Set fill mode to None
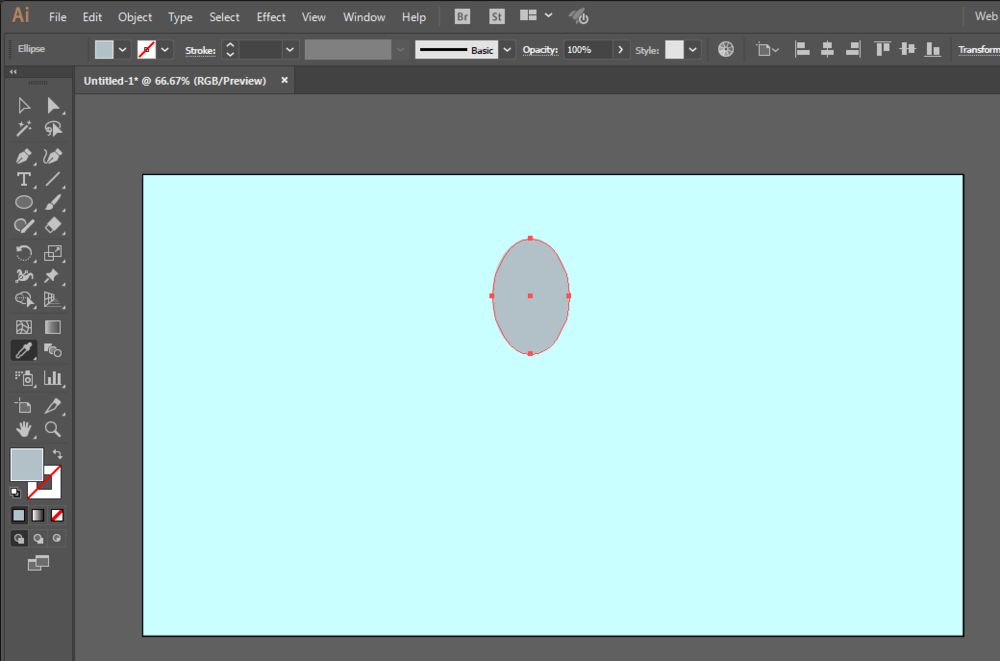The width and height of the screenshot is (1000, 661). 57,515
